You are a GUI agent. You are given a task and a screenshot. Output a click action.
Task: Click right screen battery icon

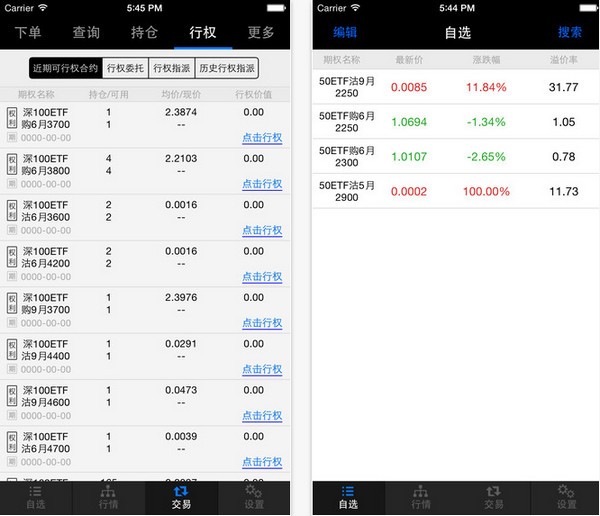pyautogui.click(x=589, y=8)
